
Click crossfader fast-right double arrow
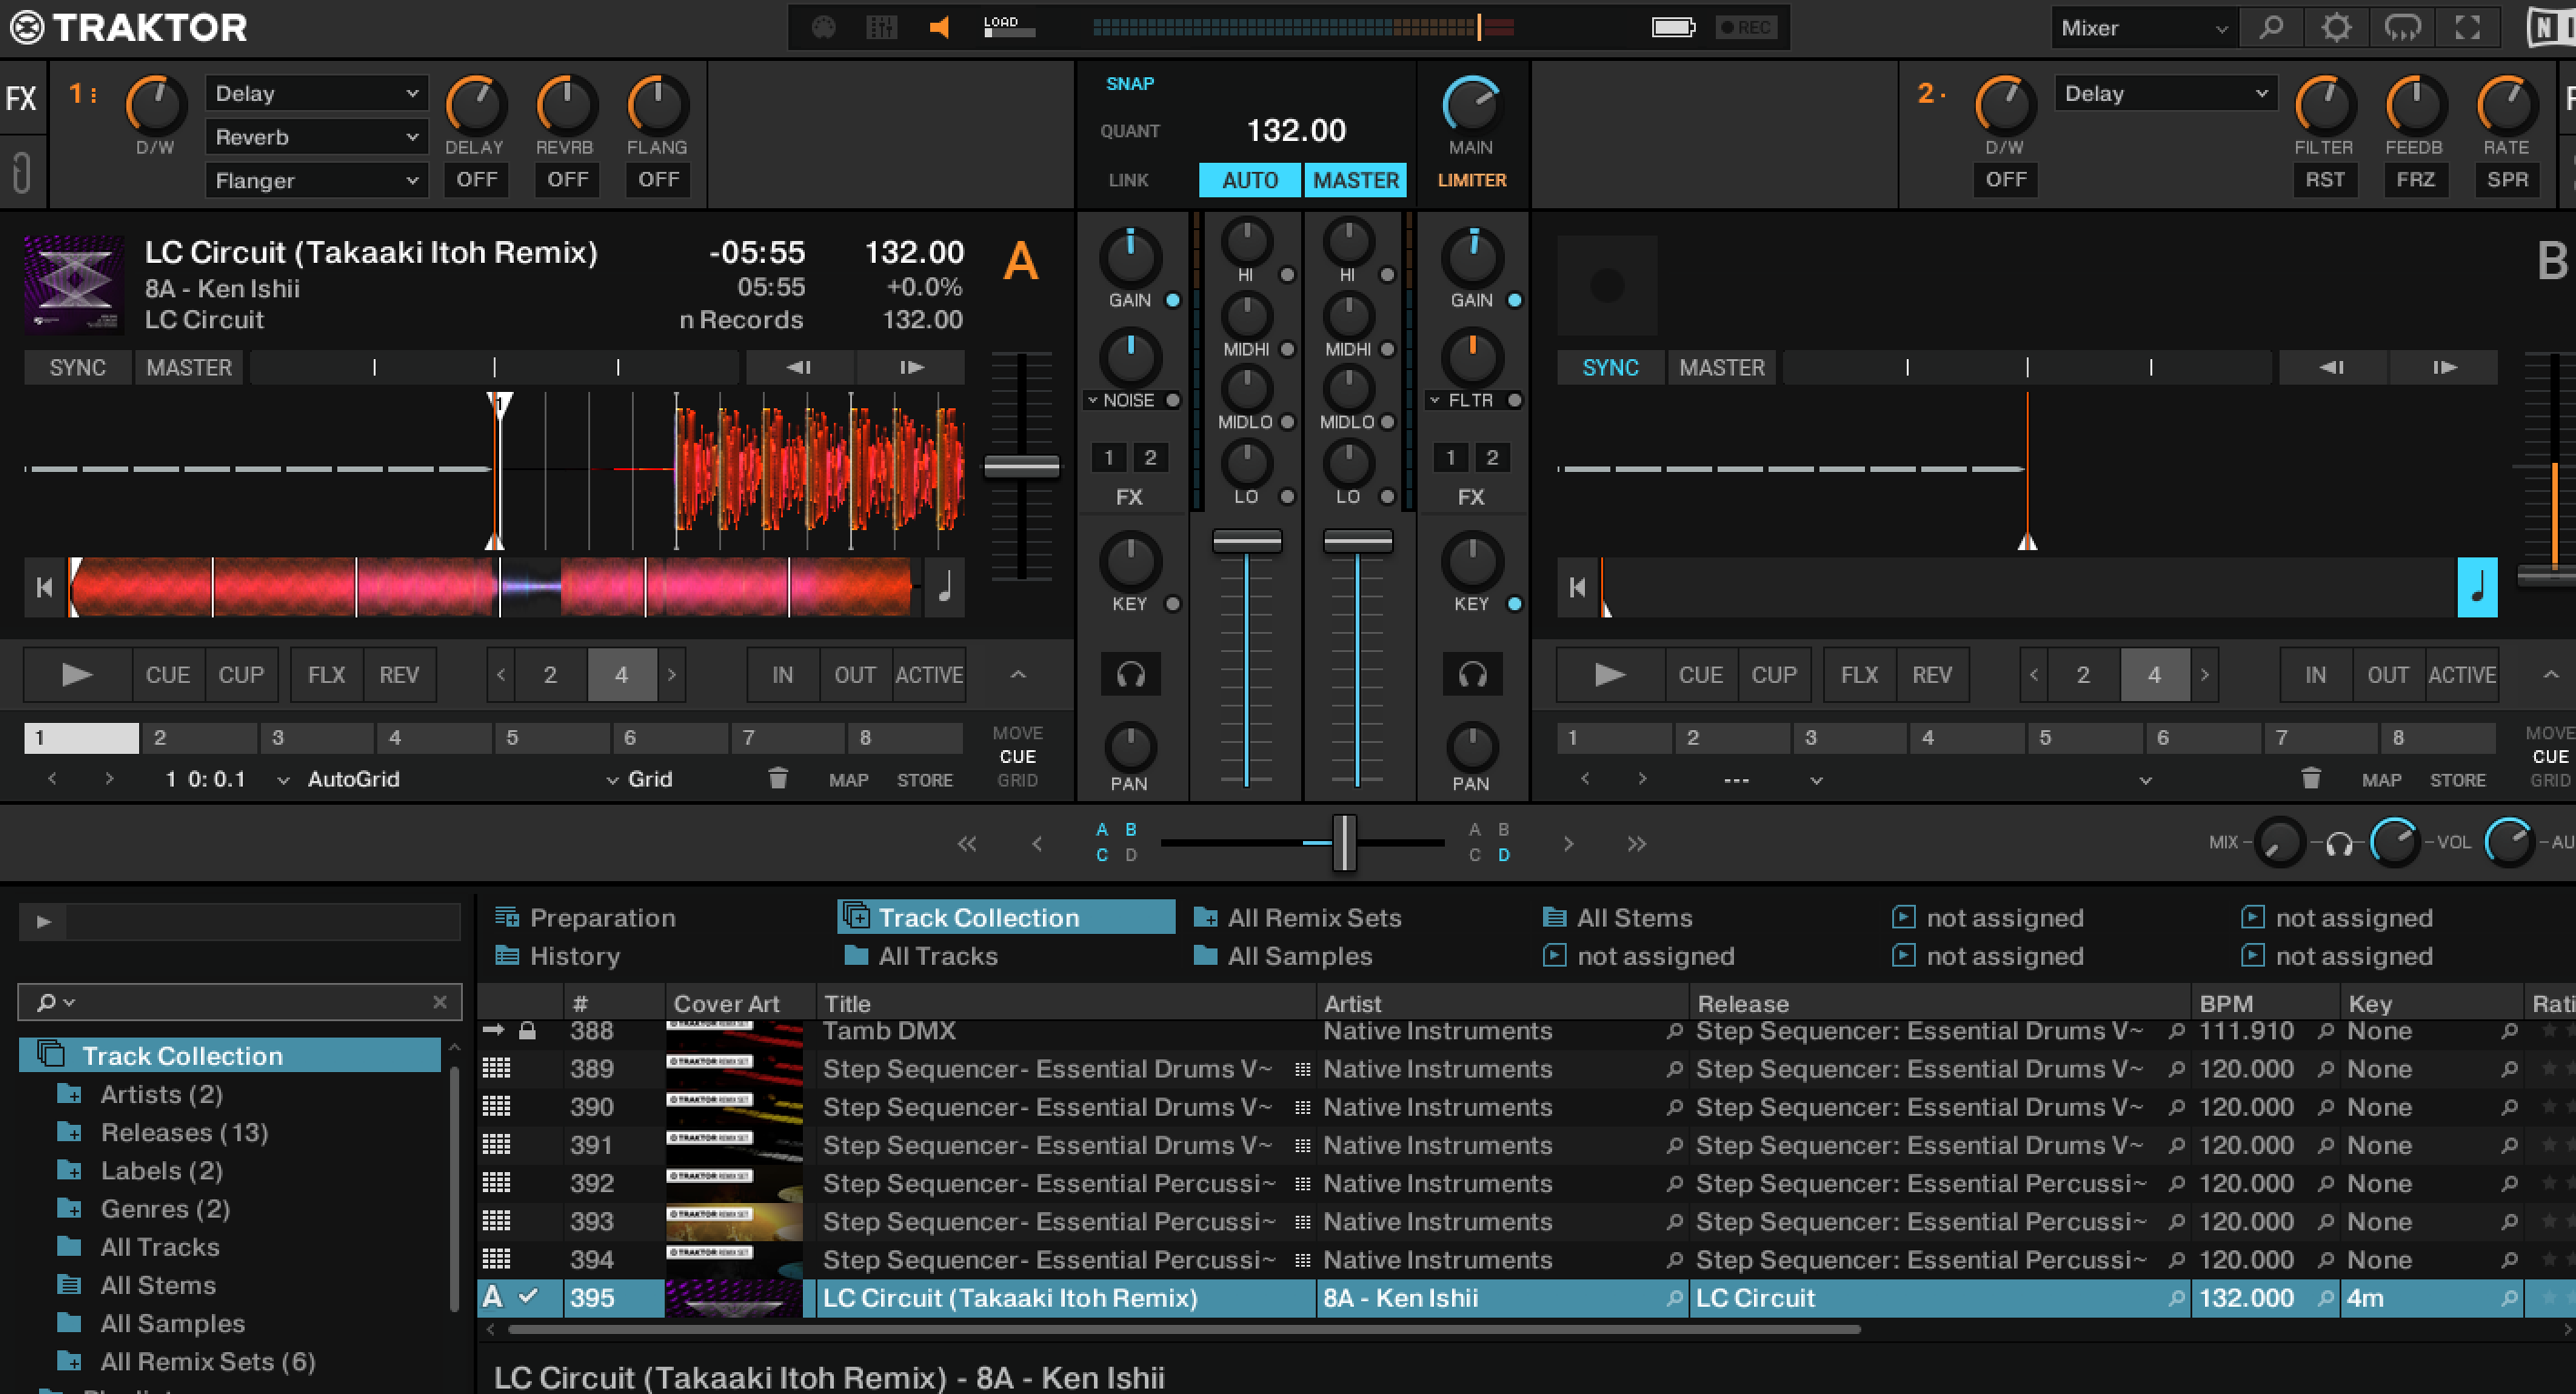tap(1636, 844)
